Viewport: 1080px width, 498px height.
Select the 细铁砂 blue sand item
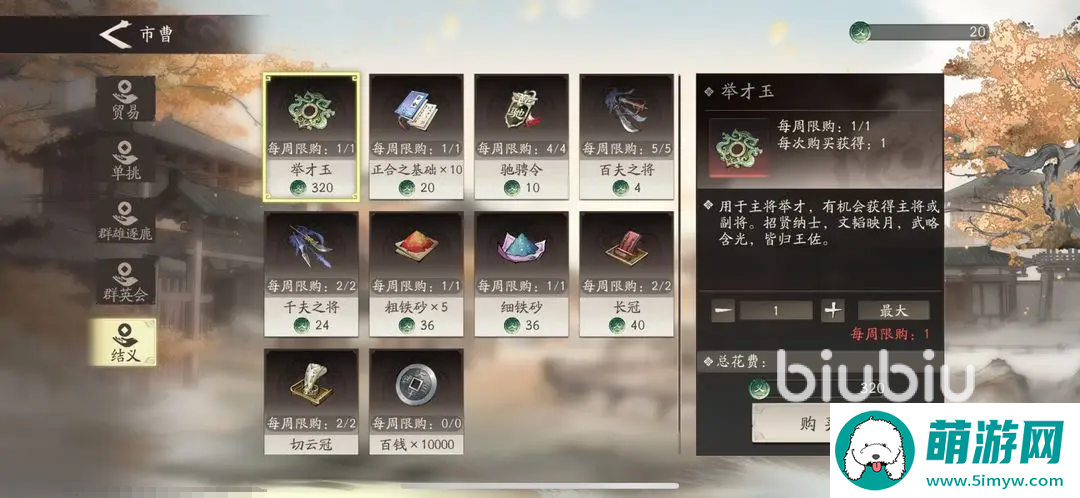click(521, 274)
